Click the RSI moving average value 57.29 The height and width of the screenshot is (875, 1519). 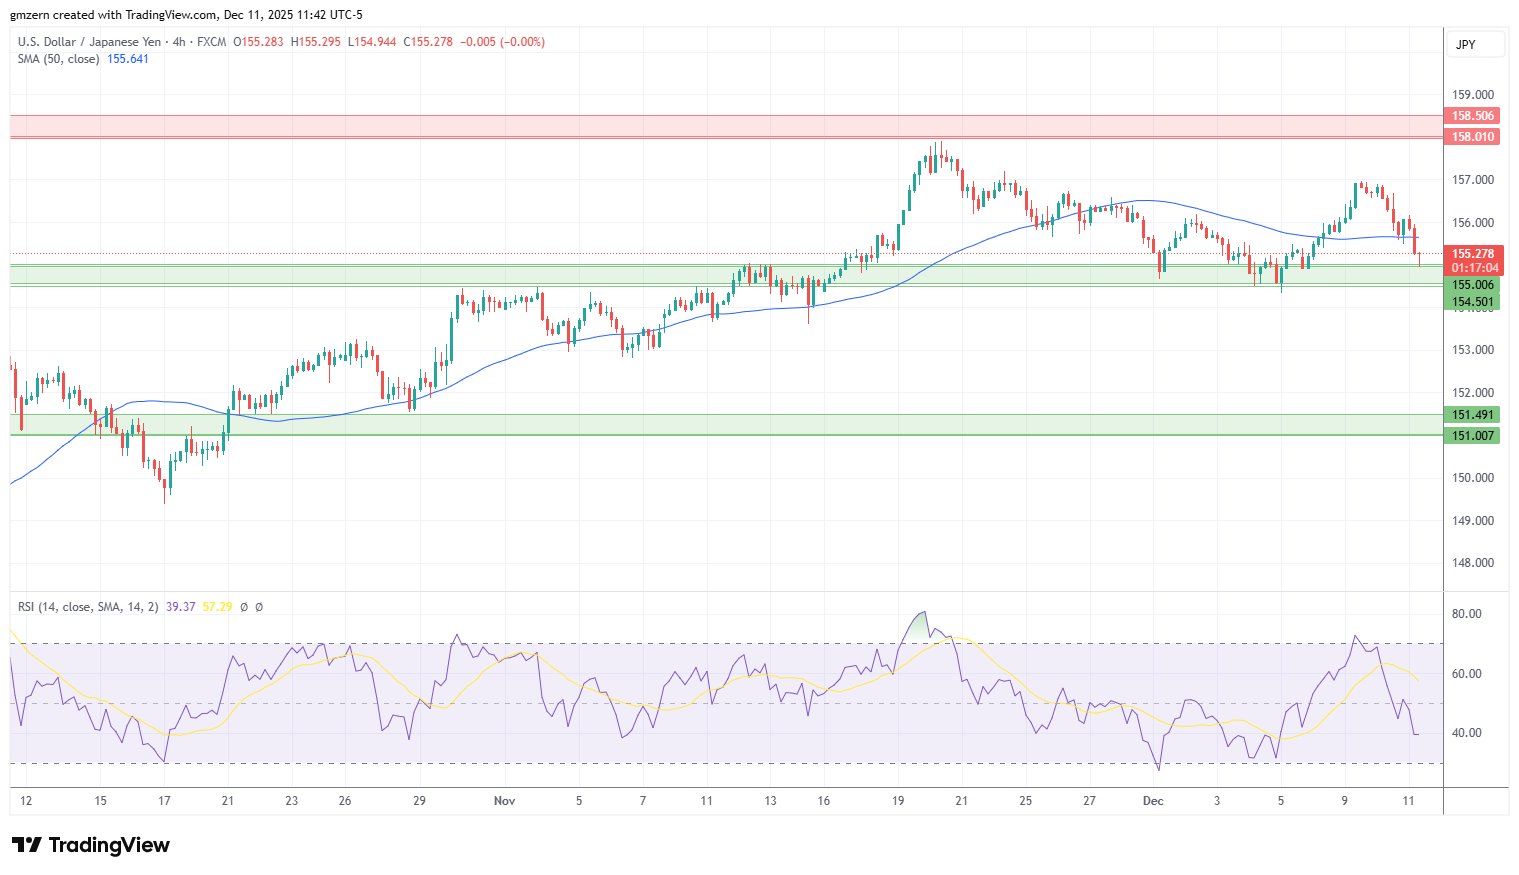[217, 607]
